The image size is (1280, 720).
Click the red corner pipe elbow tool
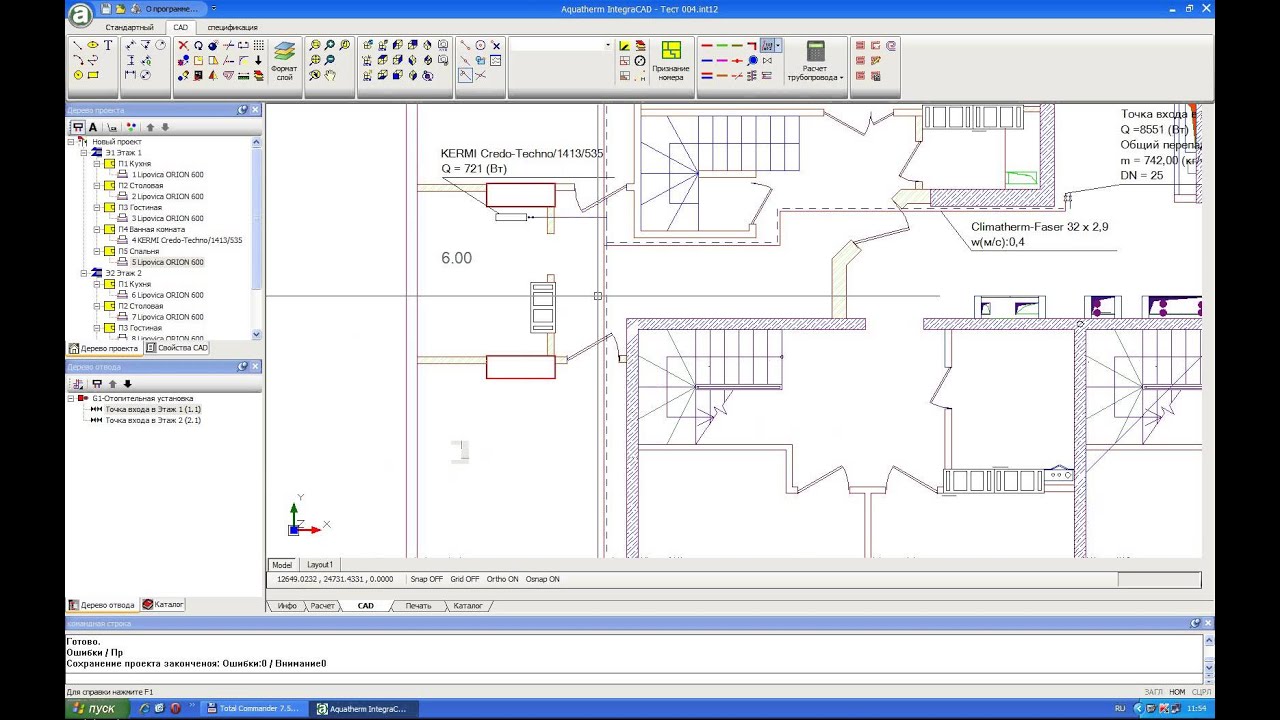(x=752, y=45)
